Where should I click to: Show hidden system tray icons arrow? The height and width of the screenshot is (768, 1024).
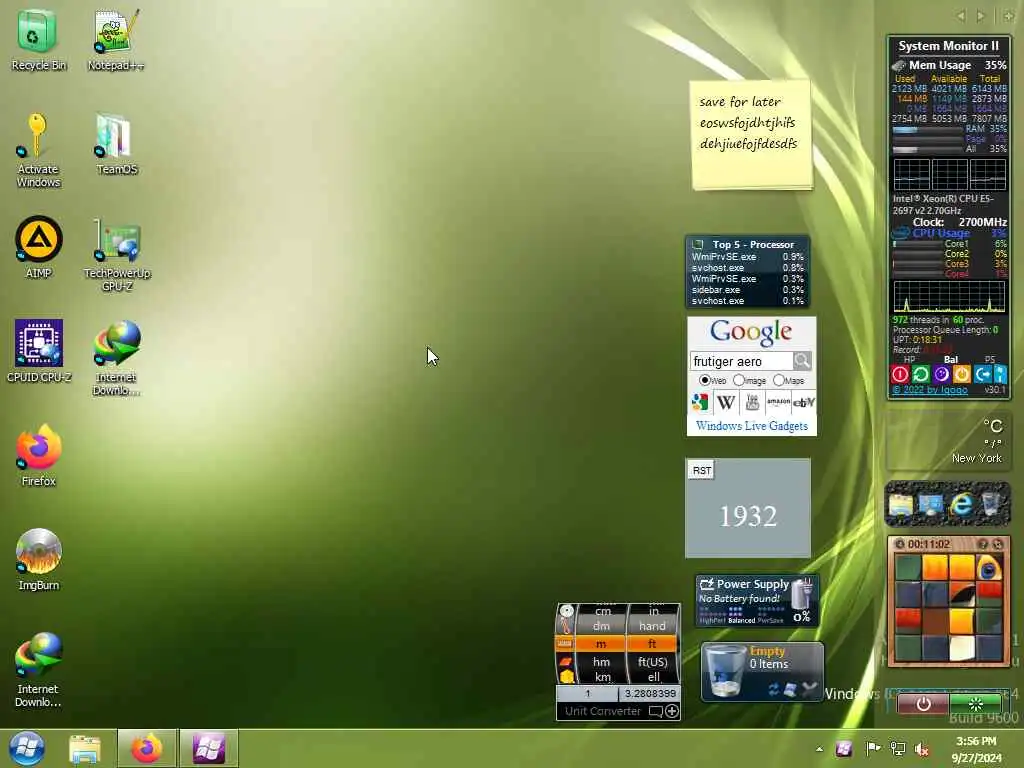point(819,749)
